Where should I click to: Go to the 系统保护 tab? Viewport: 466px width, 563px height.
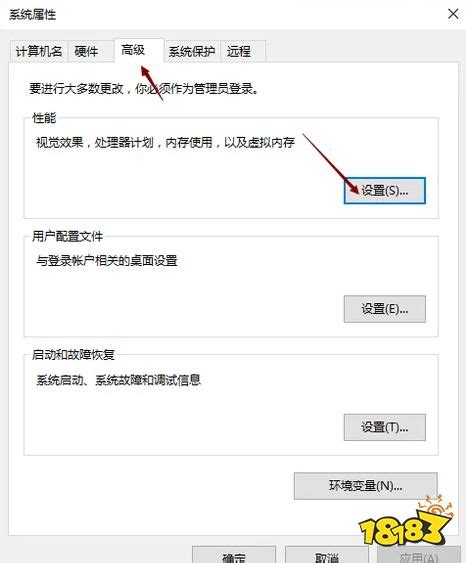click(192, 51)
